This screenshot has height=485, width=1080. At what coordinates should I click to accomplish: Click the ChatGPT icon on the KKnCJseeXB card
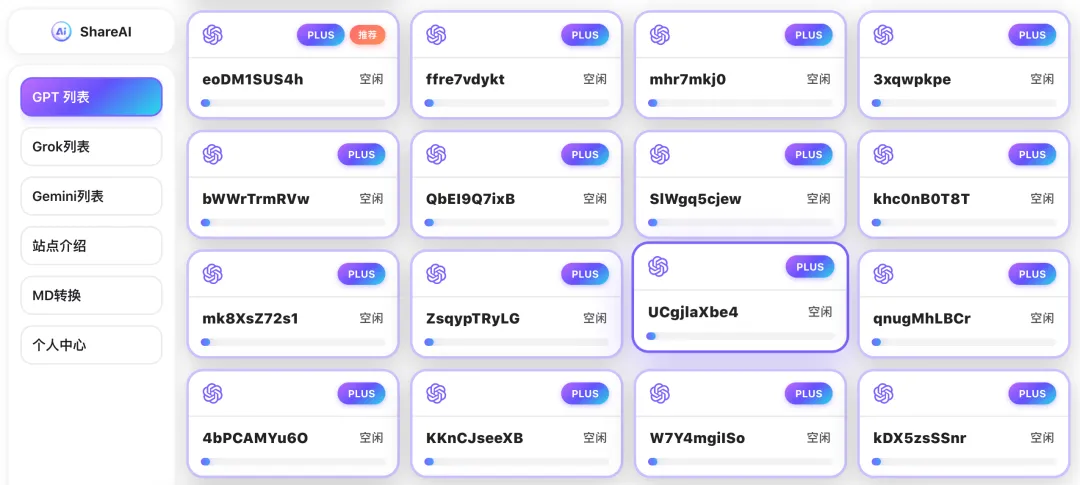(x=436, y=393)
